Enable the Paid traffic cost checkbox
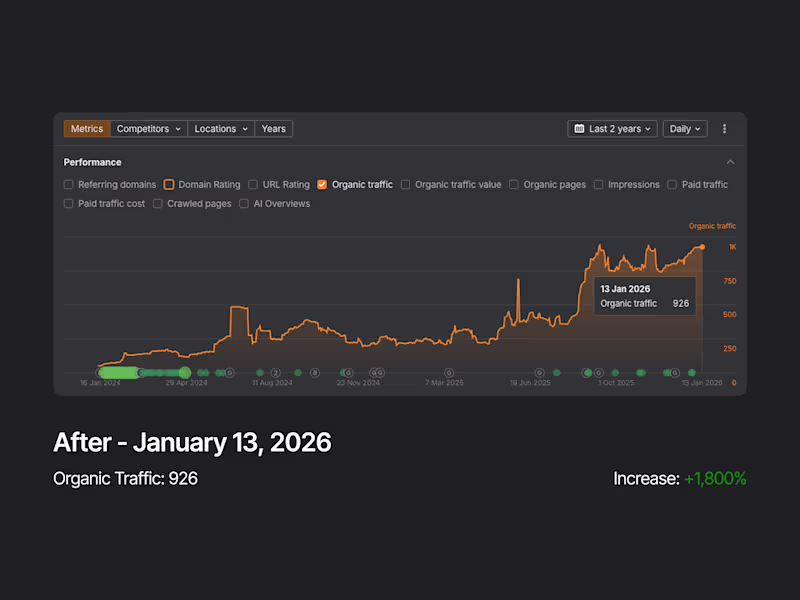 click(68, 203)
